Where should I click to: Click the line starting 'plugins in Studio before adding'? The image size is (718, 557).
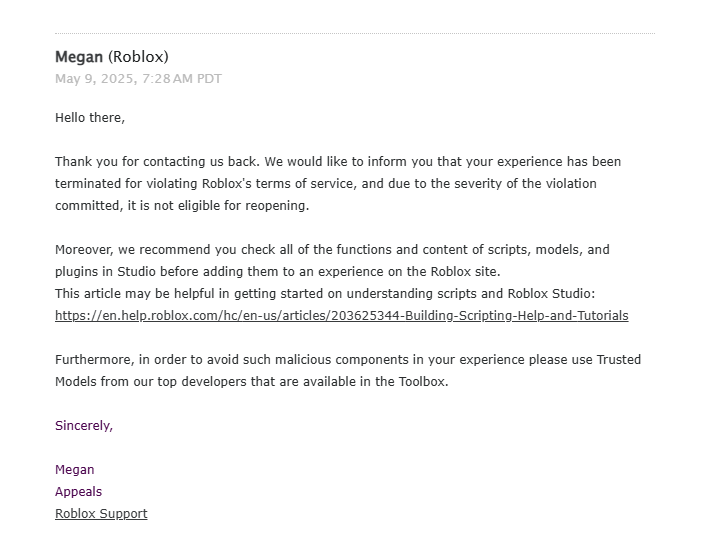[277, 272]
